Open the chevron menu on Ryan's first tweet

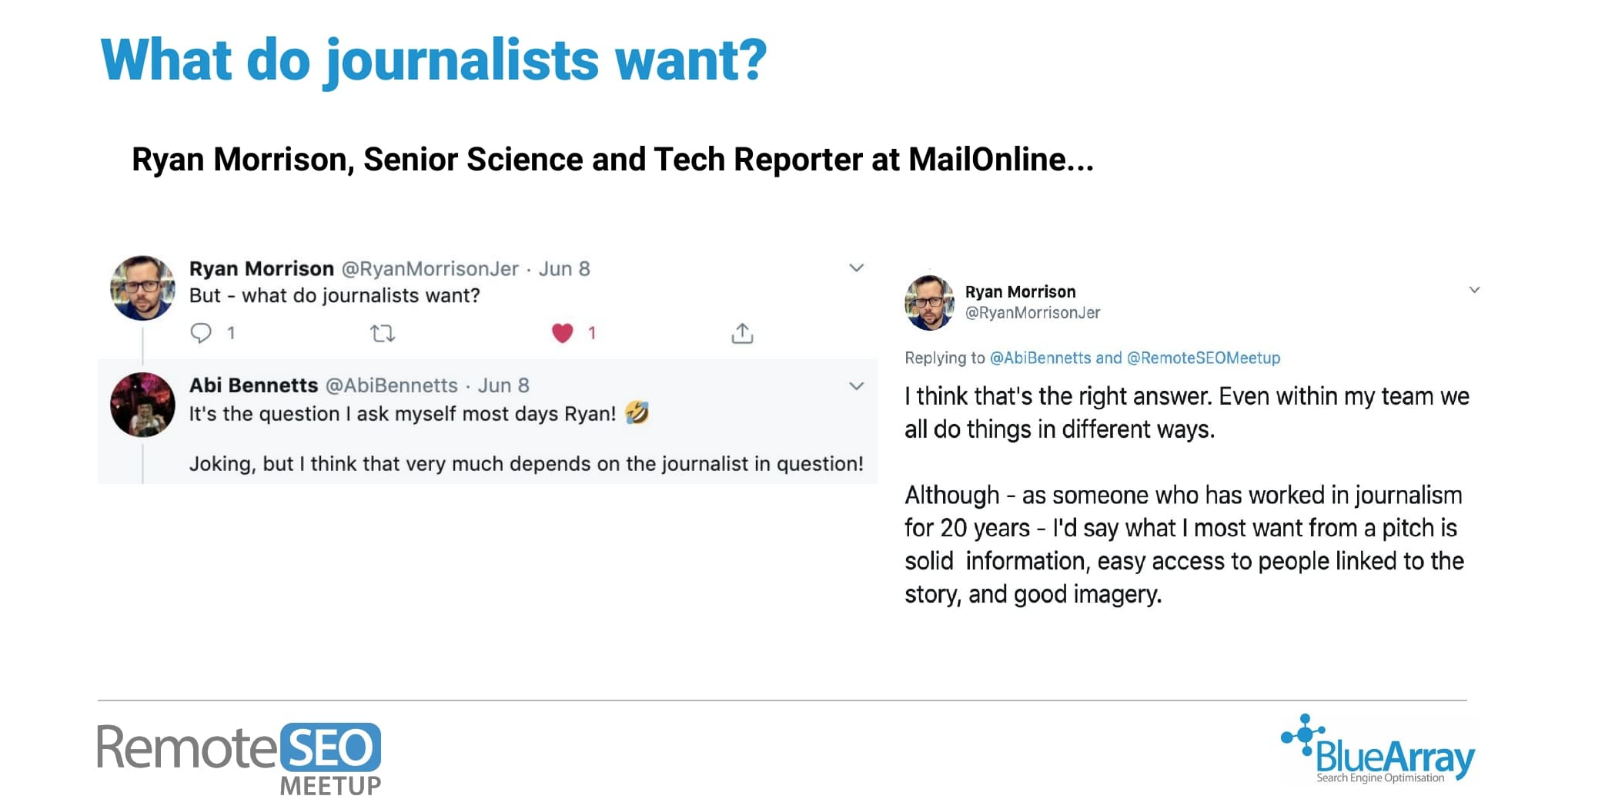click(x=856, y=268)
